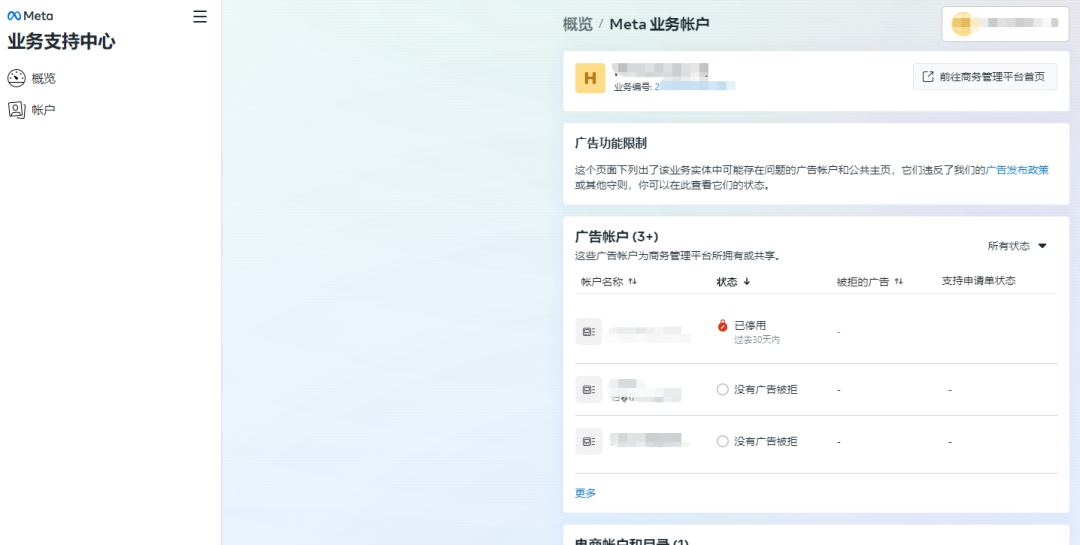
Task: Sort by 被拒的广告 column
Action: [869, 281]
